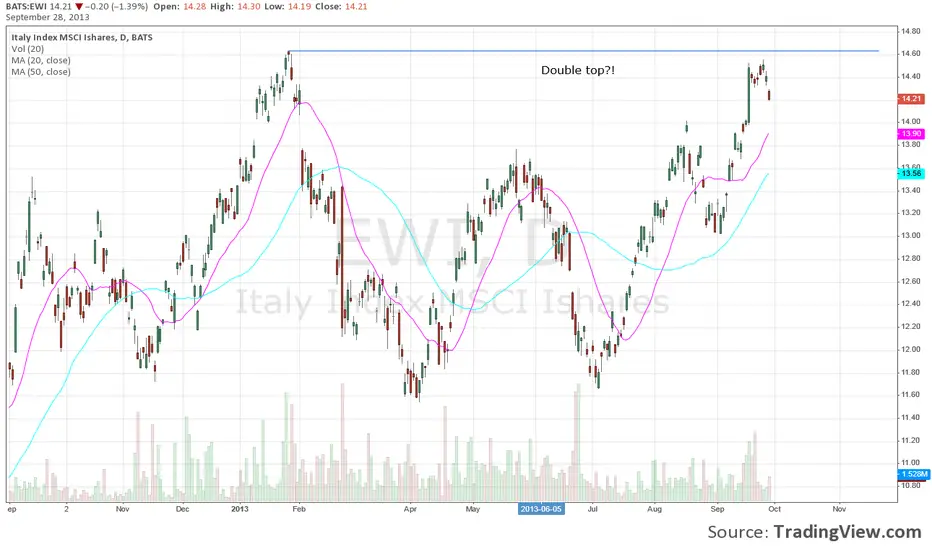This screenshot has height=550, width=932.
Task: Click the 14.40 price axis label
Action: tap(911, 76)
